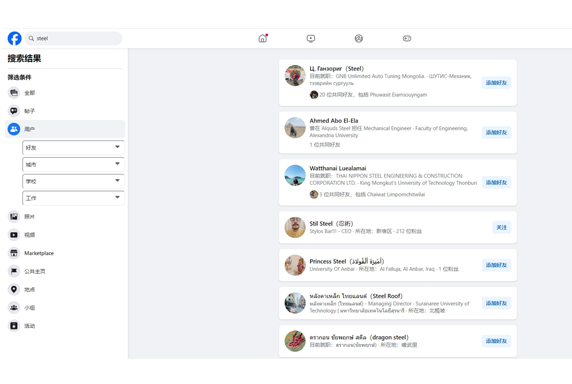Open the Facebook logo home link
The image size is (572, 384).
15,38
